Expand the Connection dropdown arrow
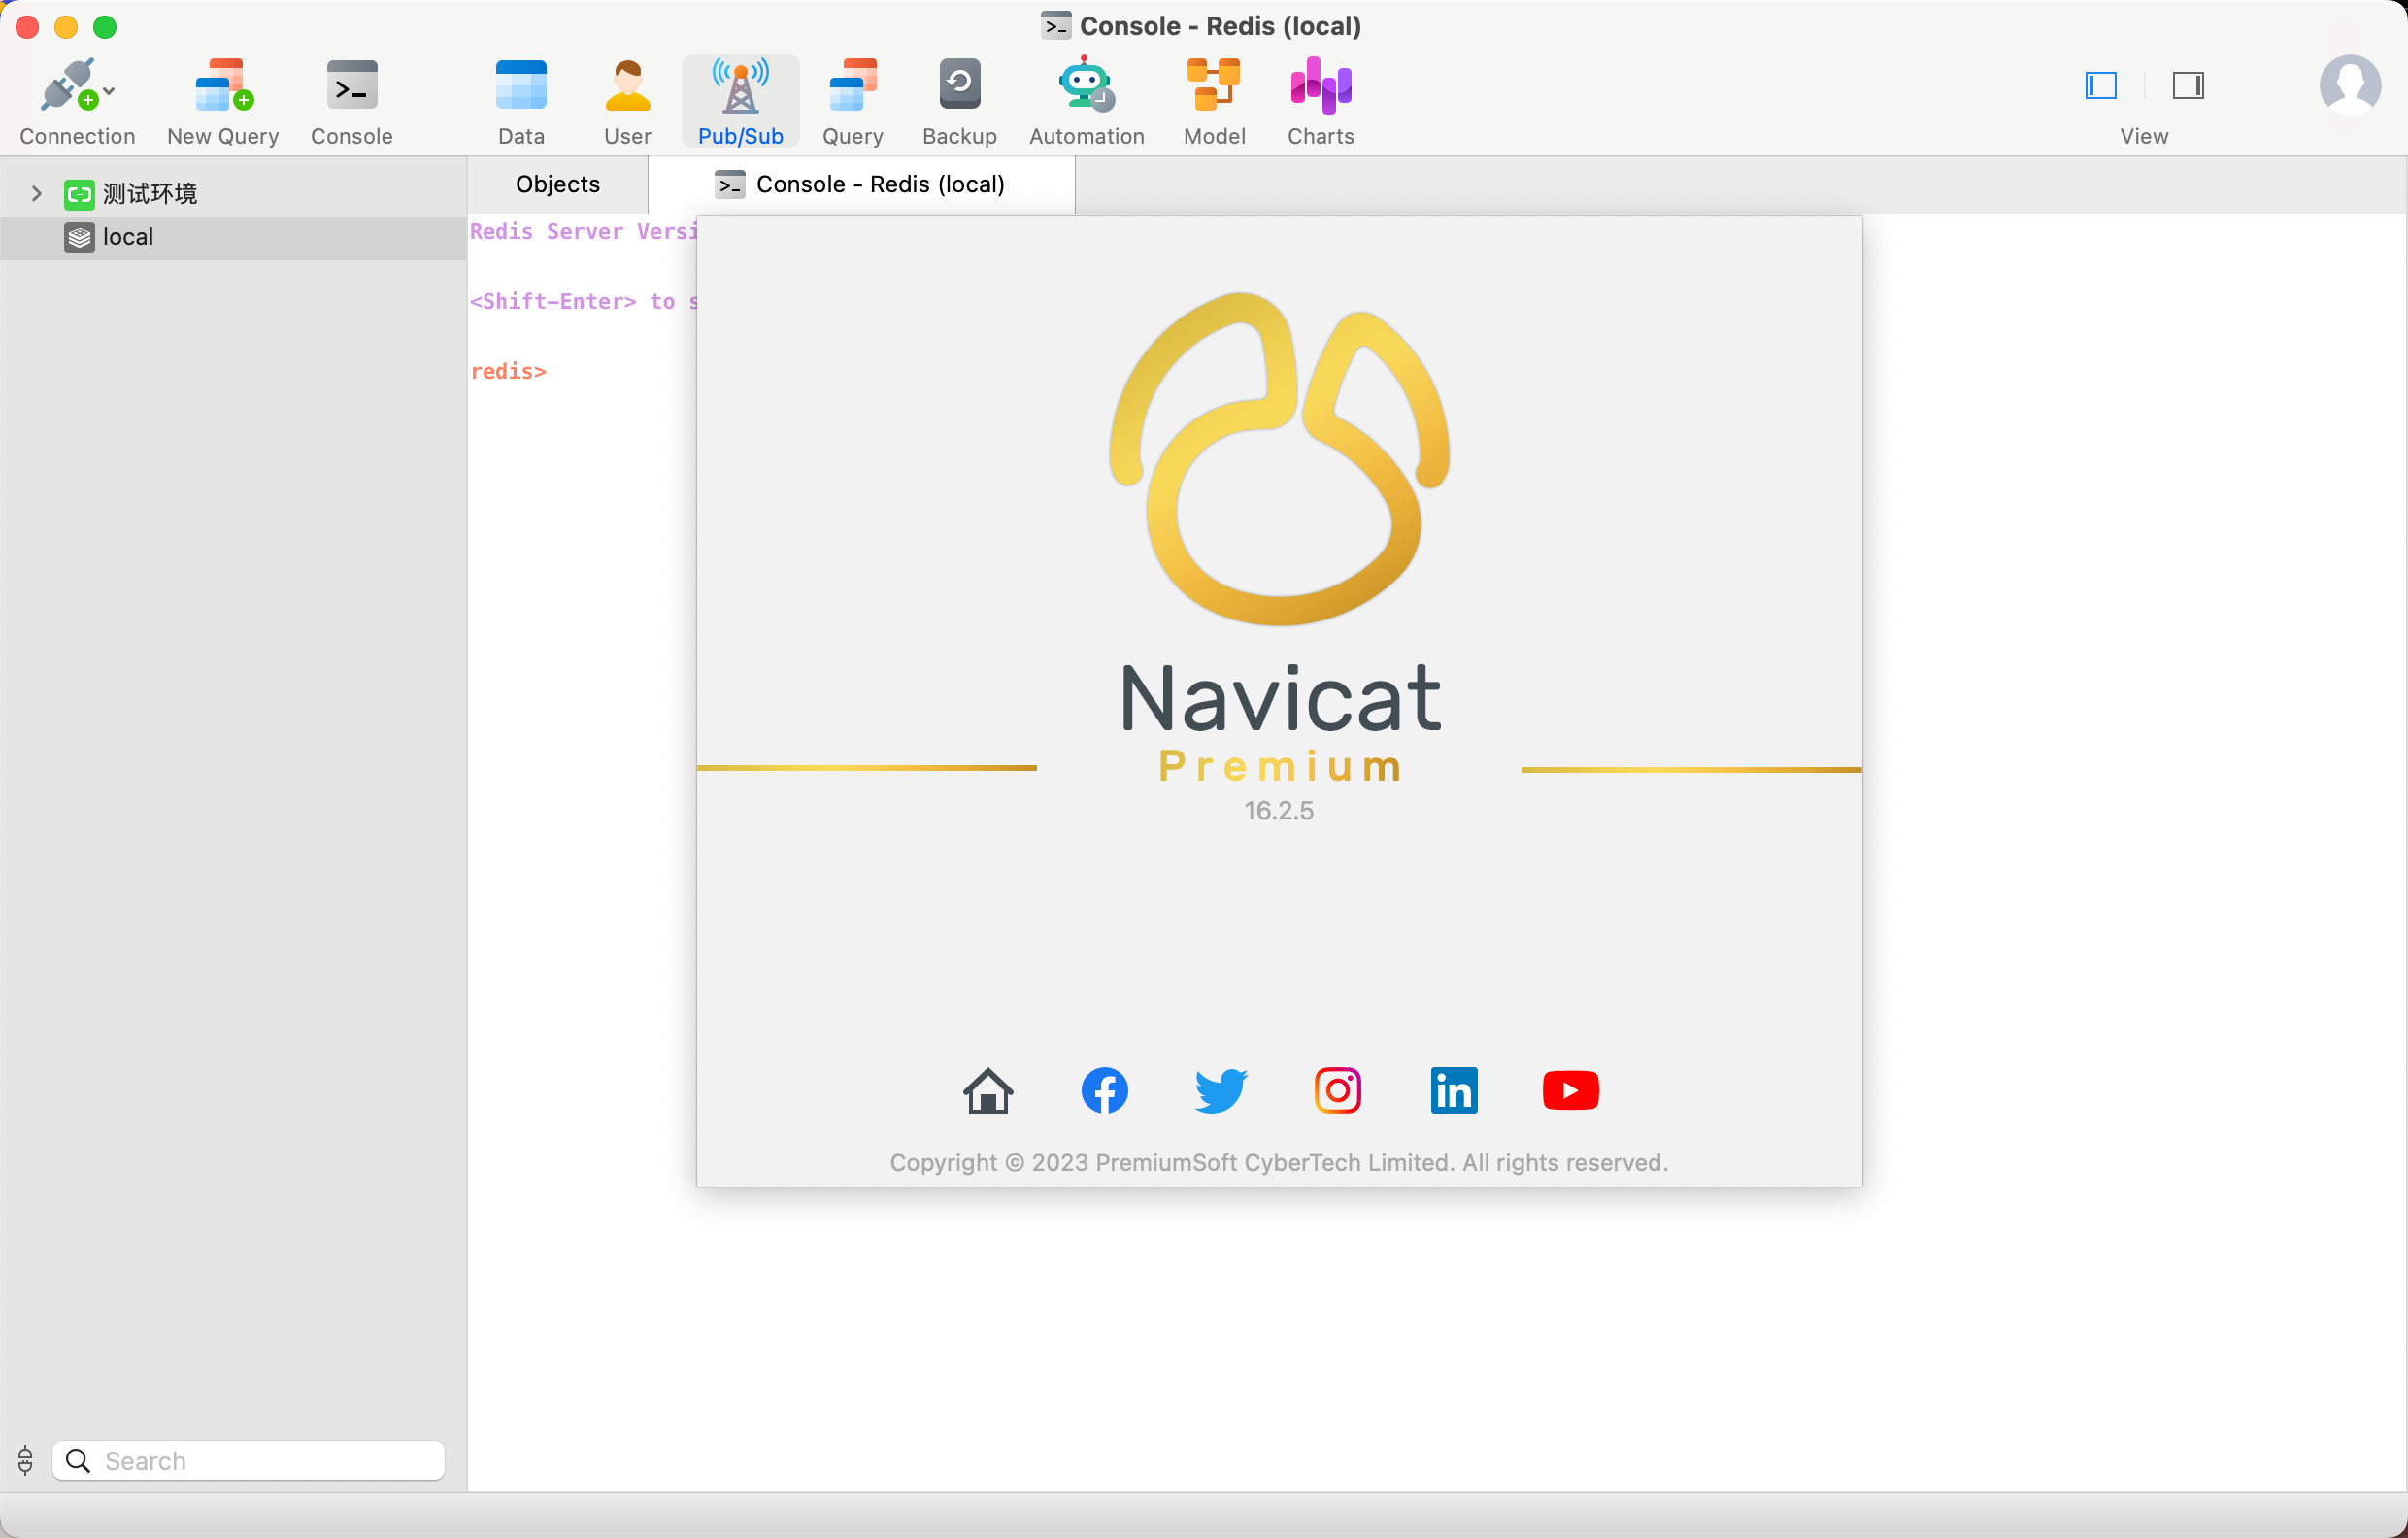Screen dimensions: 2408x1538 point(109,92)
